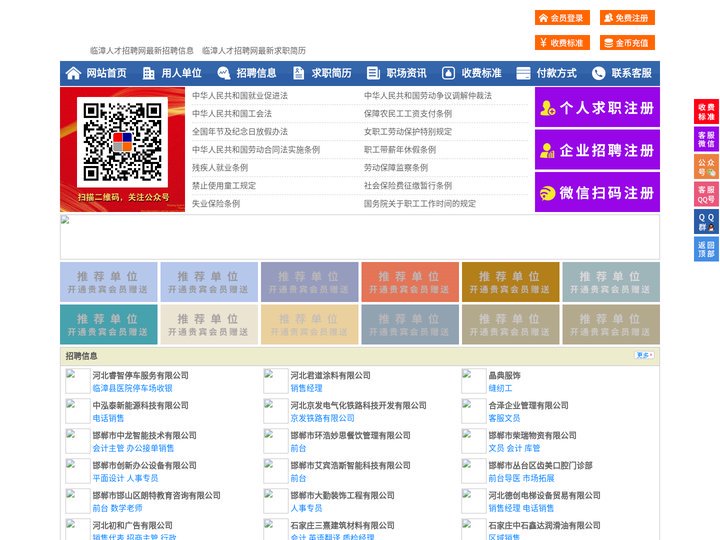The height and width of the screenshot is (540, 720).
Task: Click the orange 收费标准 button at top
Action: (x=562, y=43)
